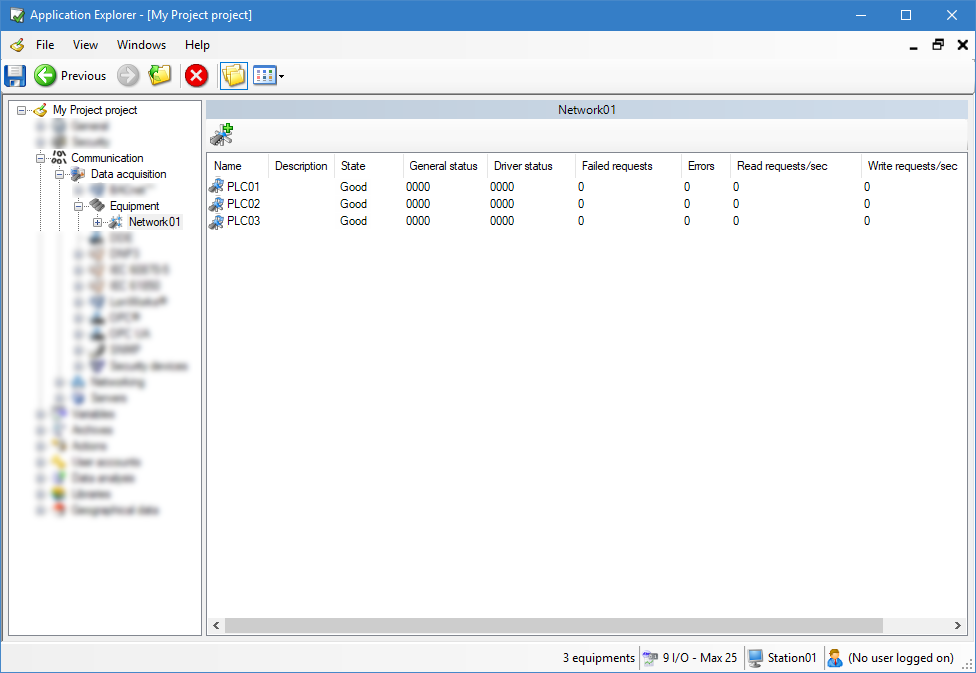
Task: Go back with the green Previous arrow
Action: (x=45, y=75)
